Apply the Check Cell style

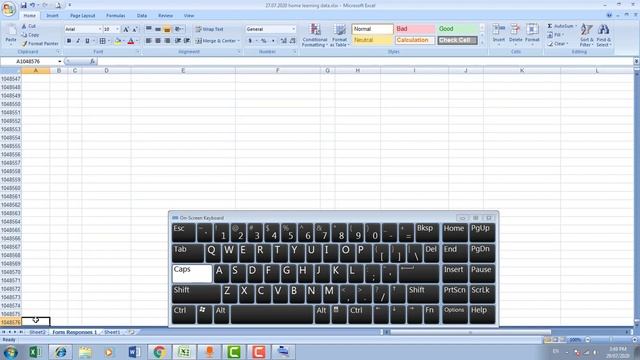[x=457, y=40]
